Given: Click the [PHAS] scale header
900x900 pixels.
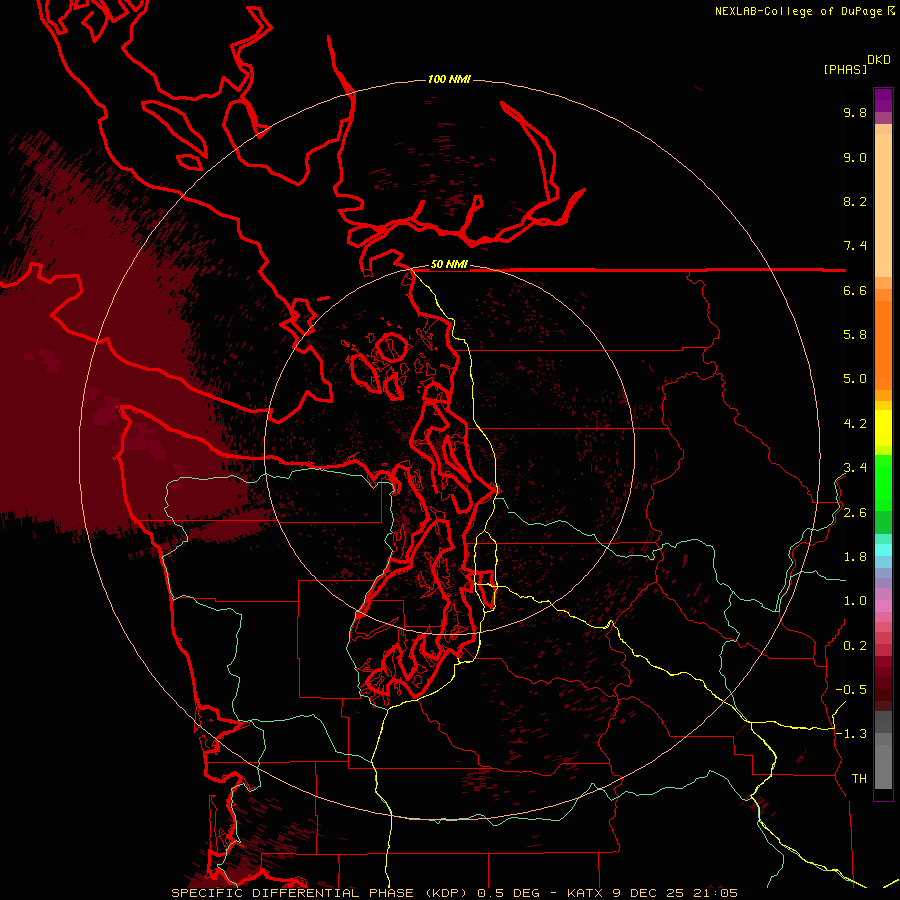Looking at the screenshot, I should 845,69.
